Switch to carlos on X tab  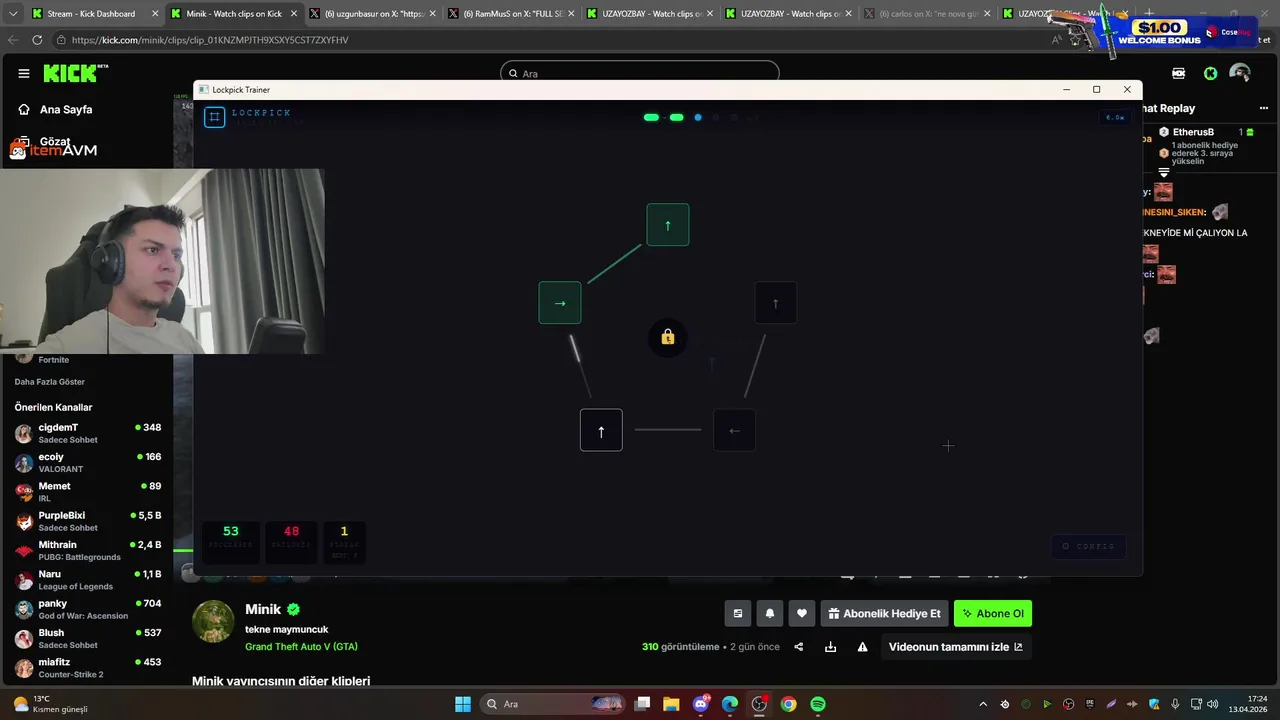926,14
